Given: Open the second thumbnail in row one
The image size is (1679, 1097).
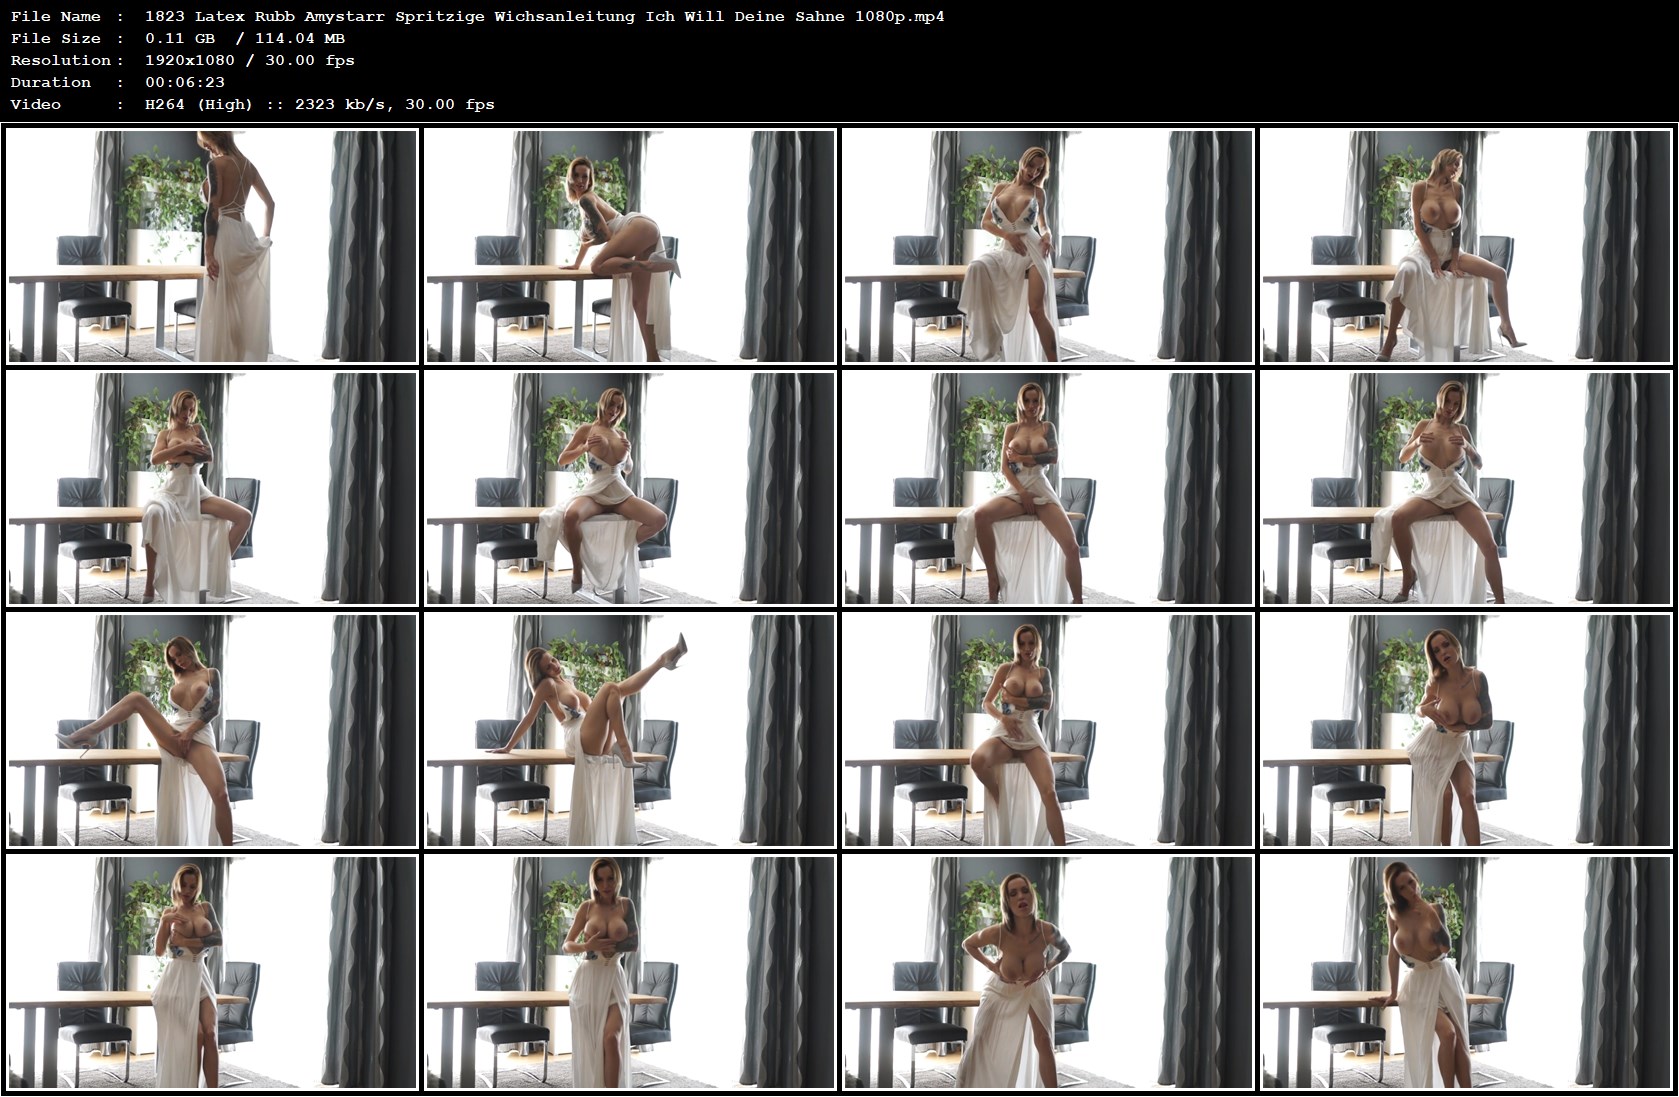Looking at the screenshot, I should [630, 246].
